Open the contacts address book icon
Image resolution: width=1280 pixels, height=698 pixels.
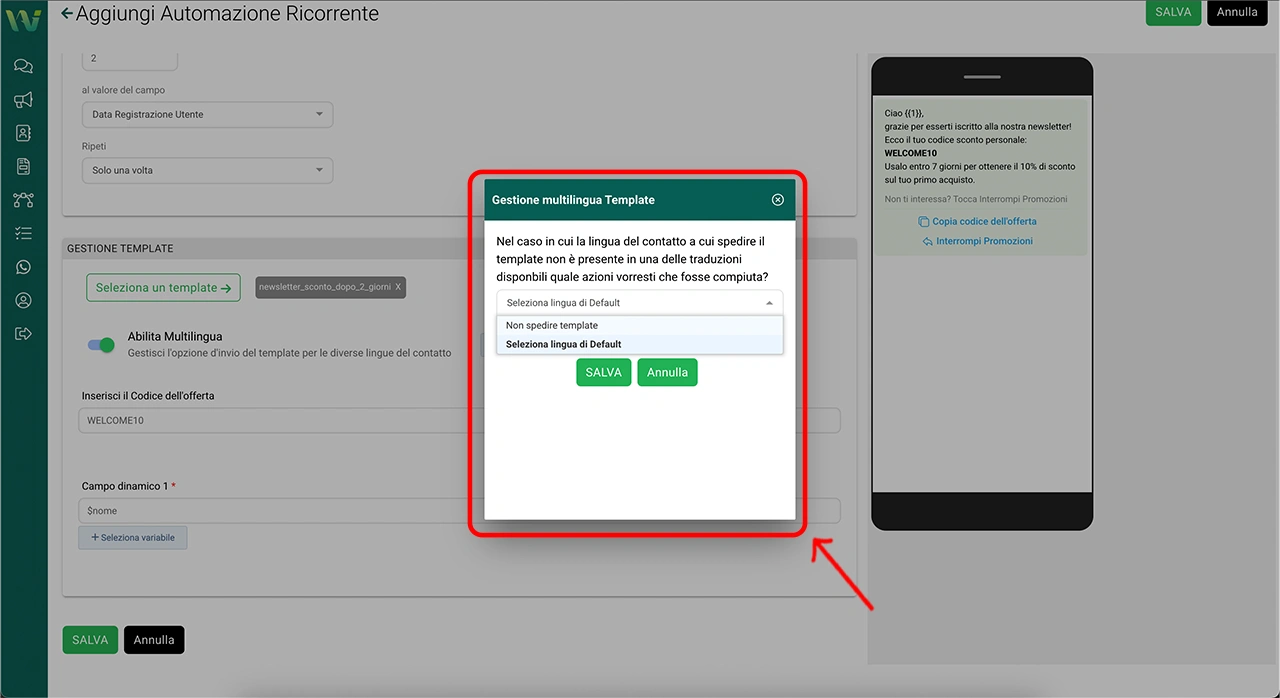pos(23,133)
